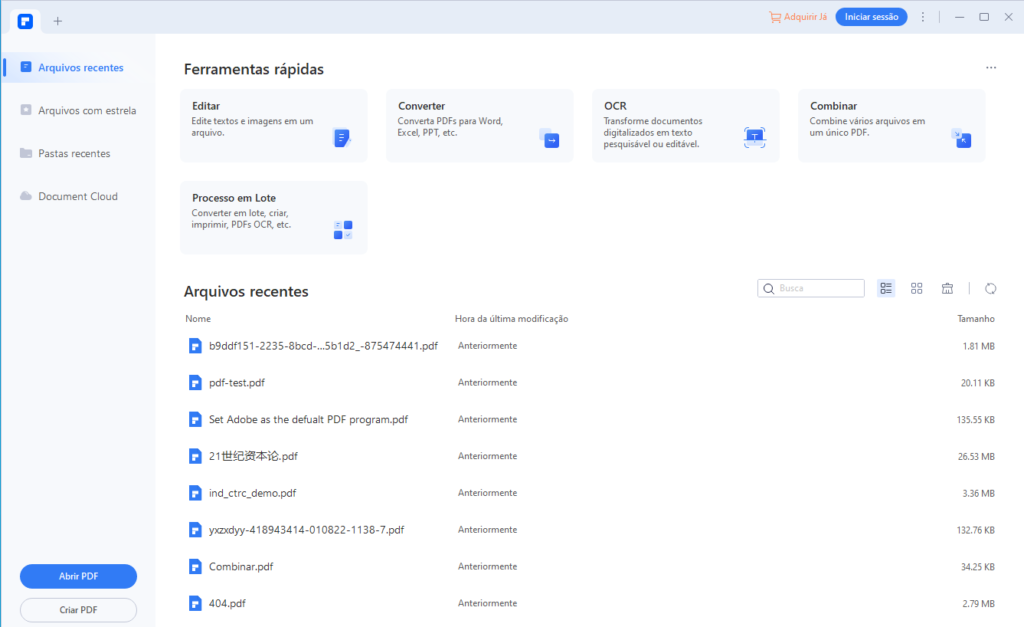Open a new tab with plus button
Image resolution: width=1024 pixels, height=627 pixels.
[x=57, y=20]
